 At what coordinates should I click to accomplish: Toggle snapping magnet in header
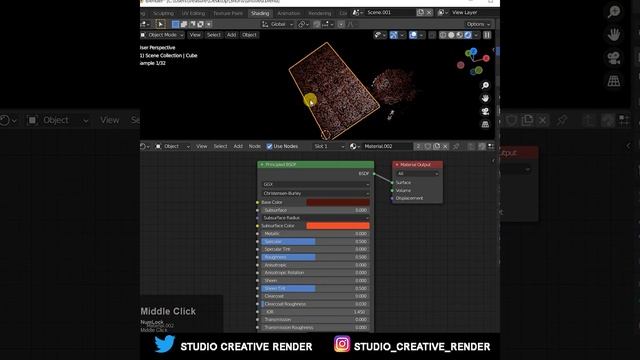pyautogui.click(x=317, y=24)
